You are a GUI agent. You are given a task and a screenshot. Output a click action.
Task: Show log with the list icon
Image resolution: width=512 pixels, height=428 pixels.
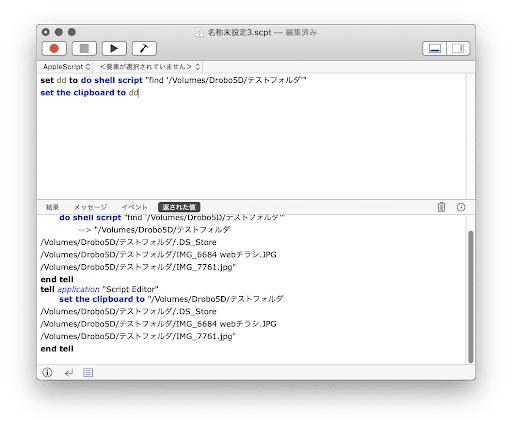[x=88, y=373]
